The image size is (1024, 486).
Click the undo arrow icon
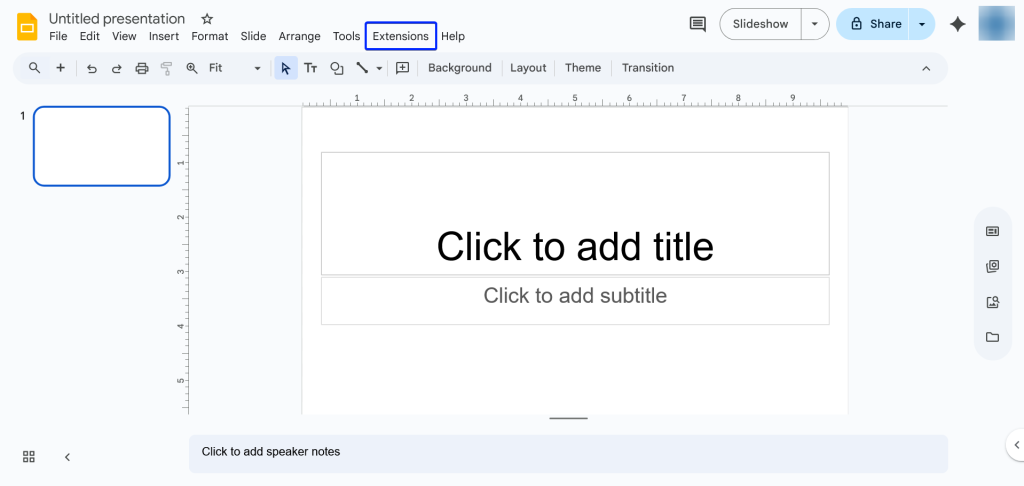[92, 68]
